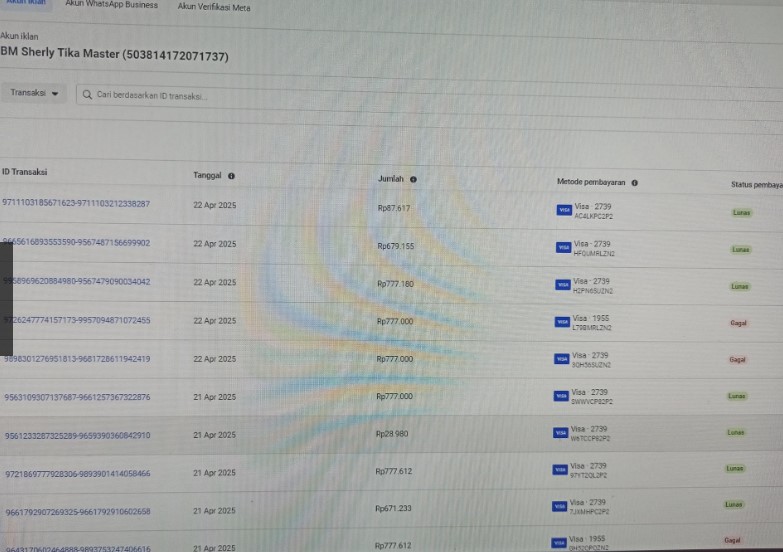Image resolution: width=783 pixels, height=552 pixels.
Task: Click the info icon next to Tanggal
Action: pyautogui.click(x=231, y=176)
